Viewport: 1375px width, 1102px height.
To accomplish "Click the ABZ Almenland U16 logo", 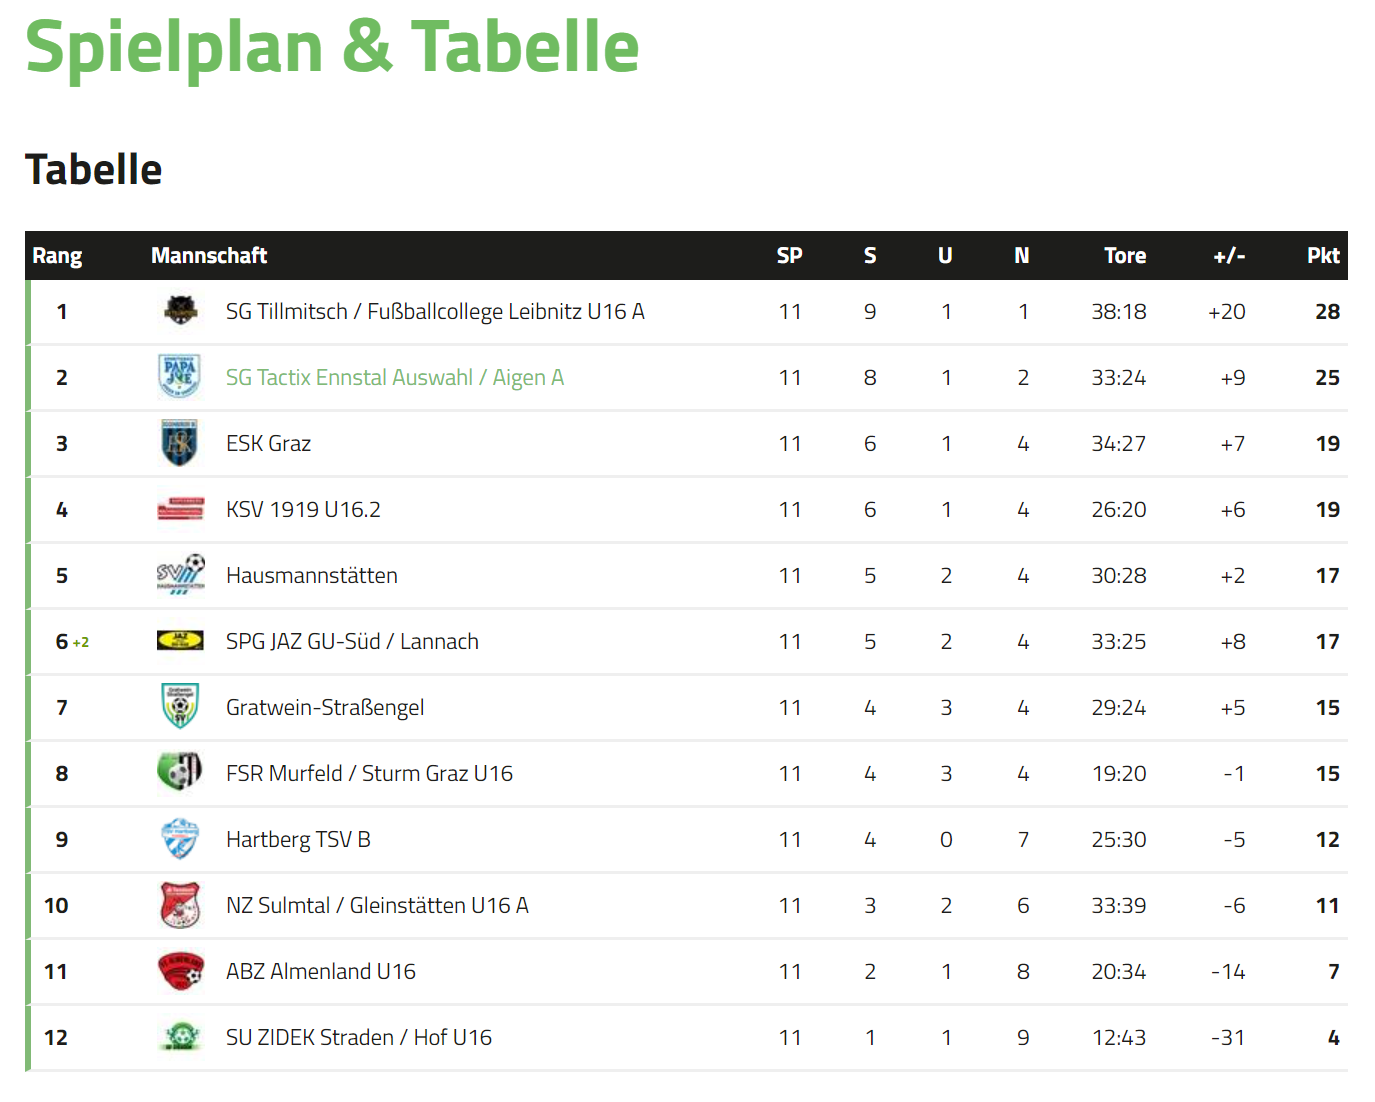I will click(x=181, y=971).
